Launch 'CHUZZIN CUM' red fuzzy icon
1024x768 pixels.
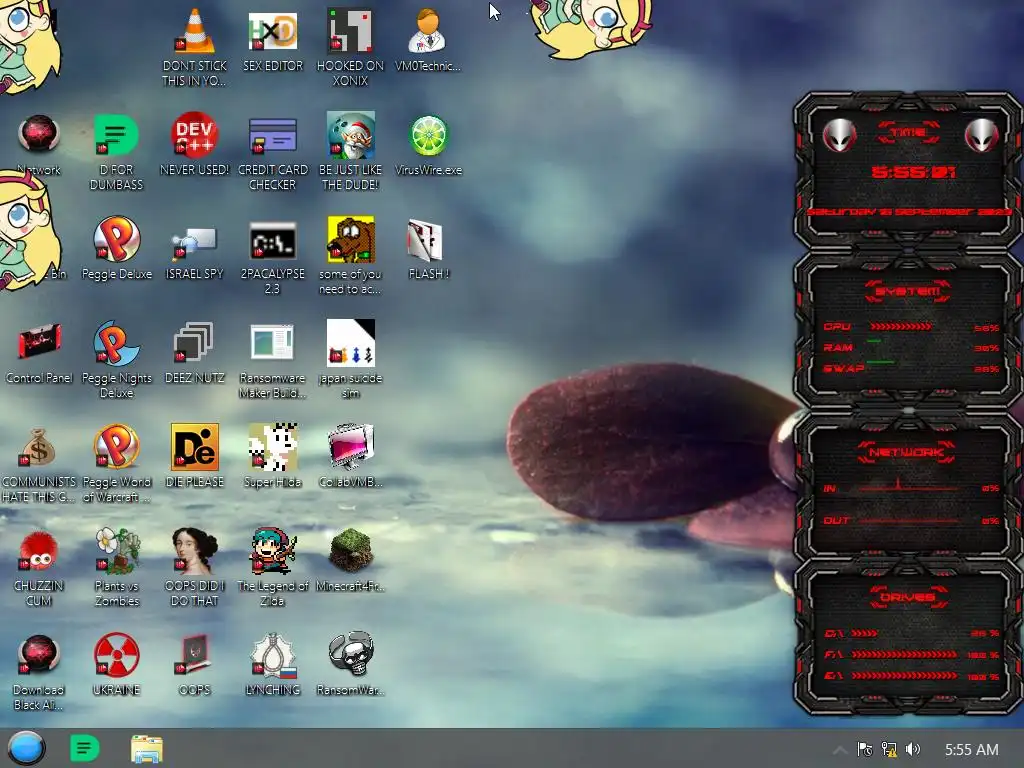(x=39, y=551)
